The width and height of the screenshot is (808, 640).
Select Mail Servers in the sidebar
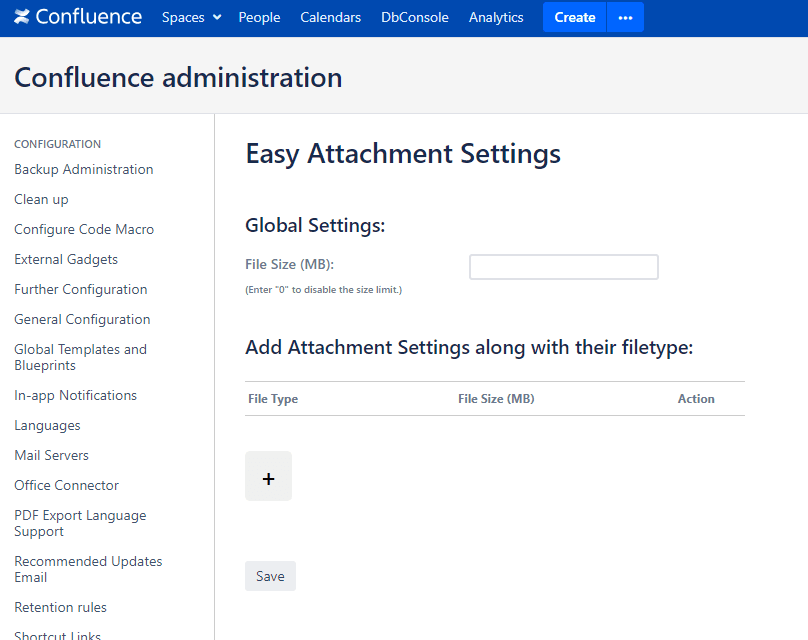[51, 455]
